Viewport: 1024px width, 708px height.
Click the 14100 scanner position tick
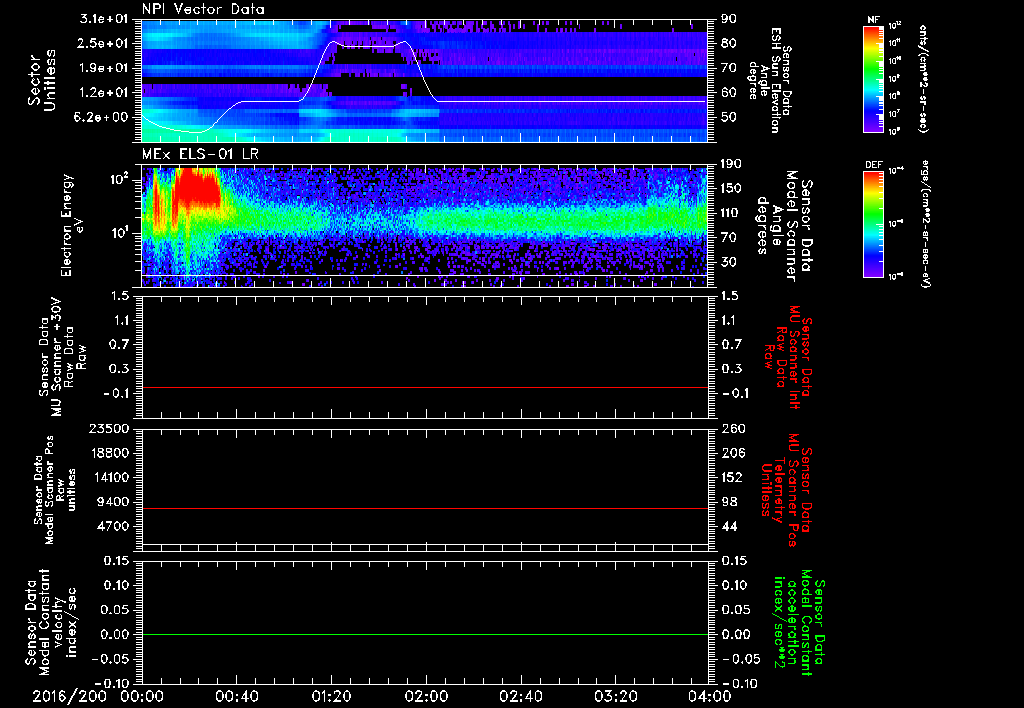[x=112, y=477]
